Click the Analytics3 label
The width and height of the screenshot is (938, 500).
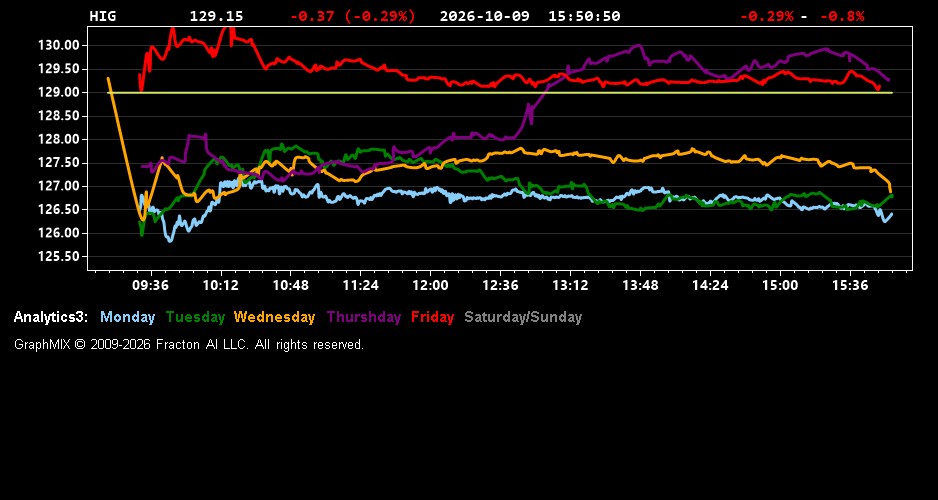click(x=51, y=317)
